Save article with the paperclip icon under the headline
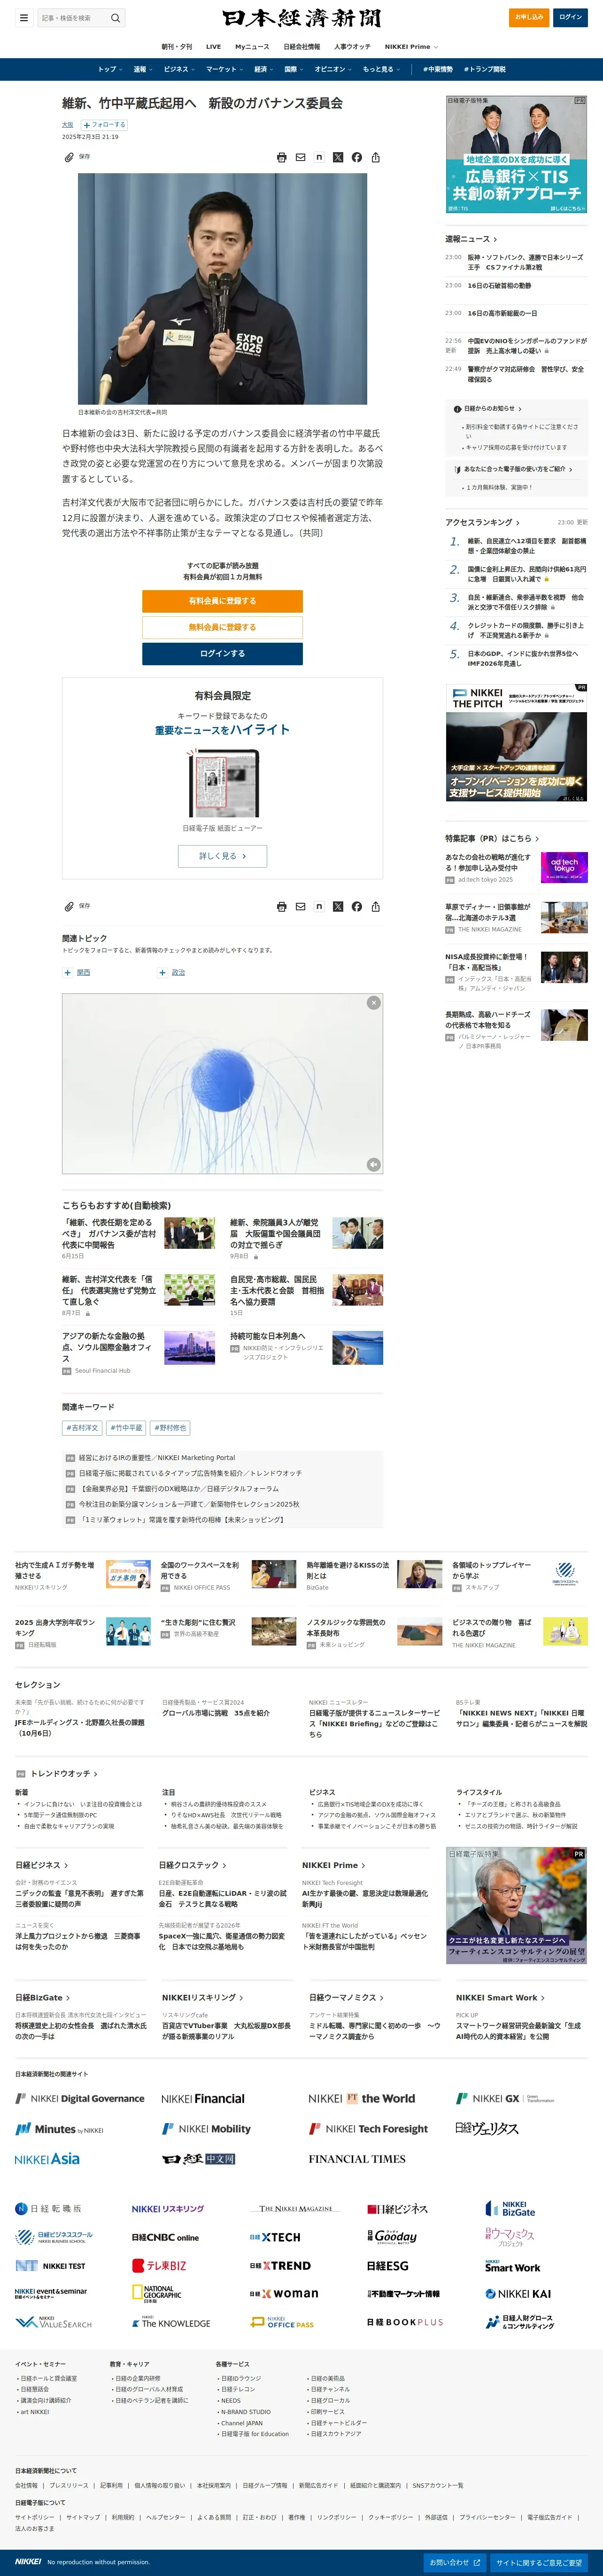 click(69, 157)
